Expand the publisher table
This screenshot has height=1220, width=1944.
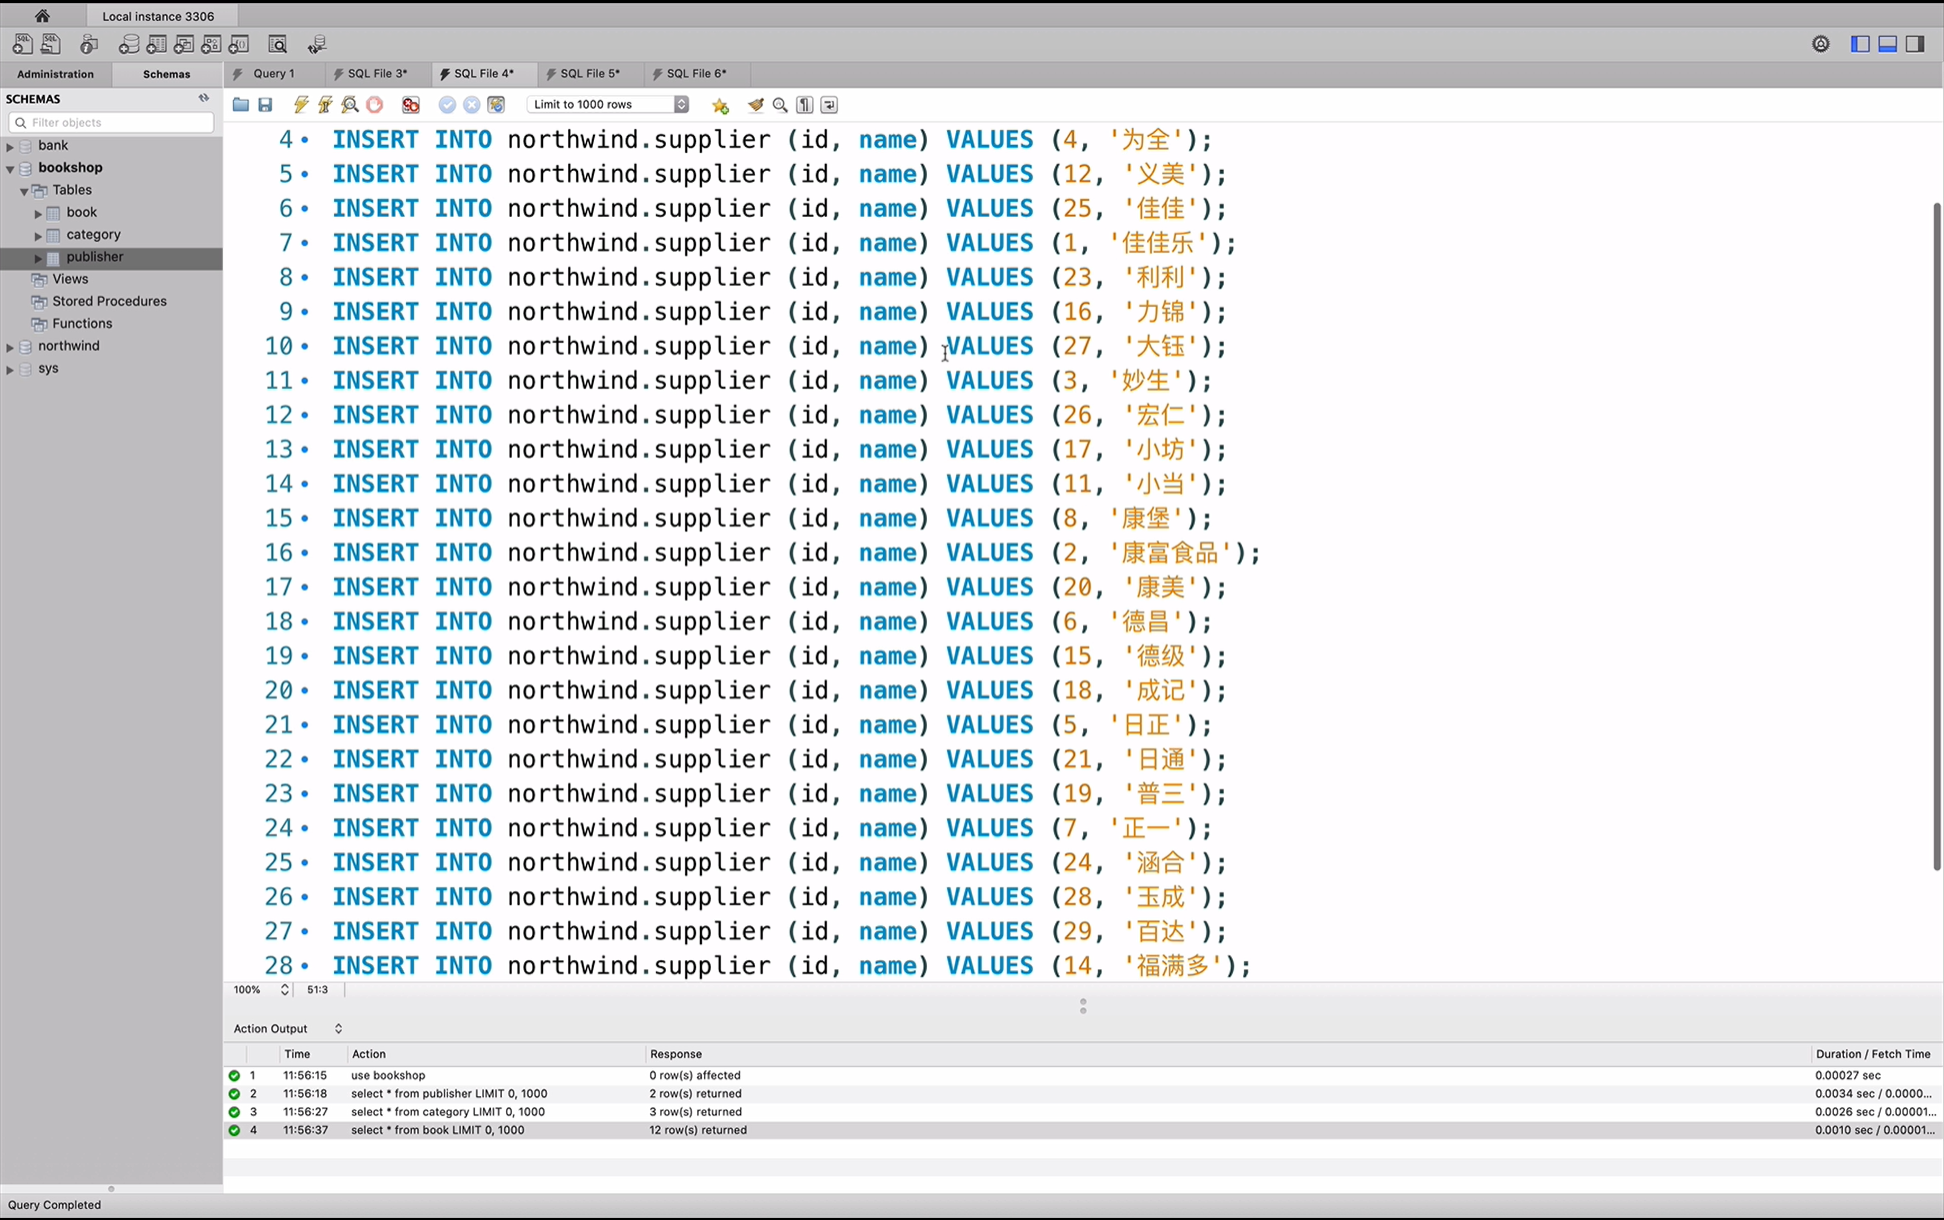38,258
